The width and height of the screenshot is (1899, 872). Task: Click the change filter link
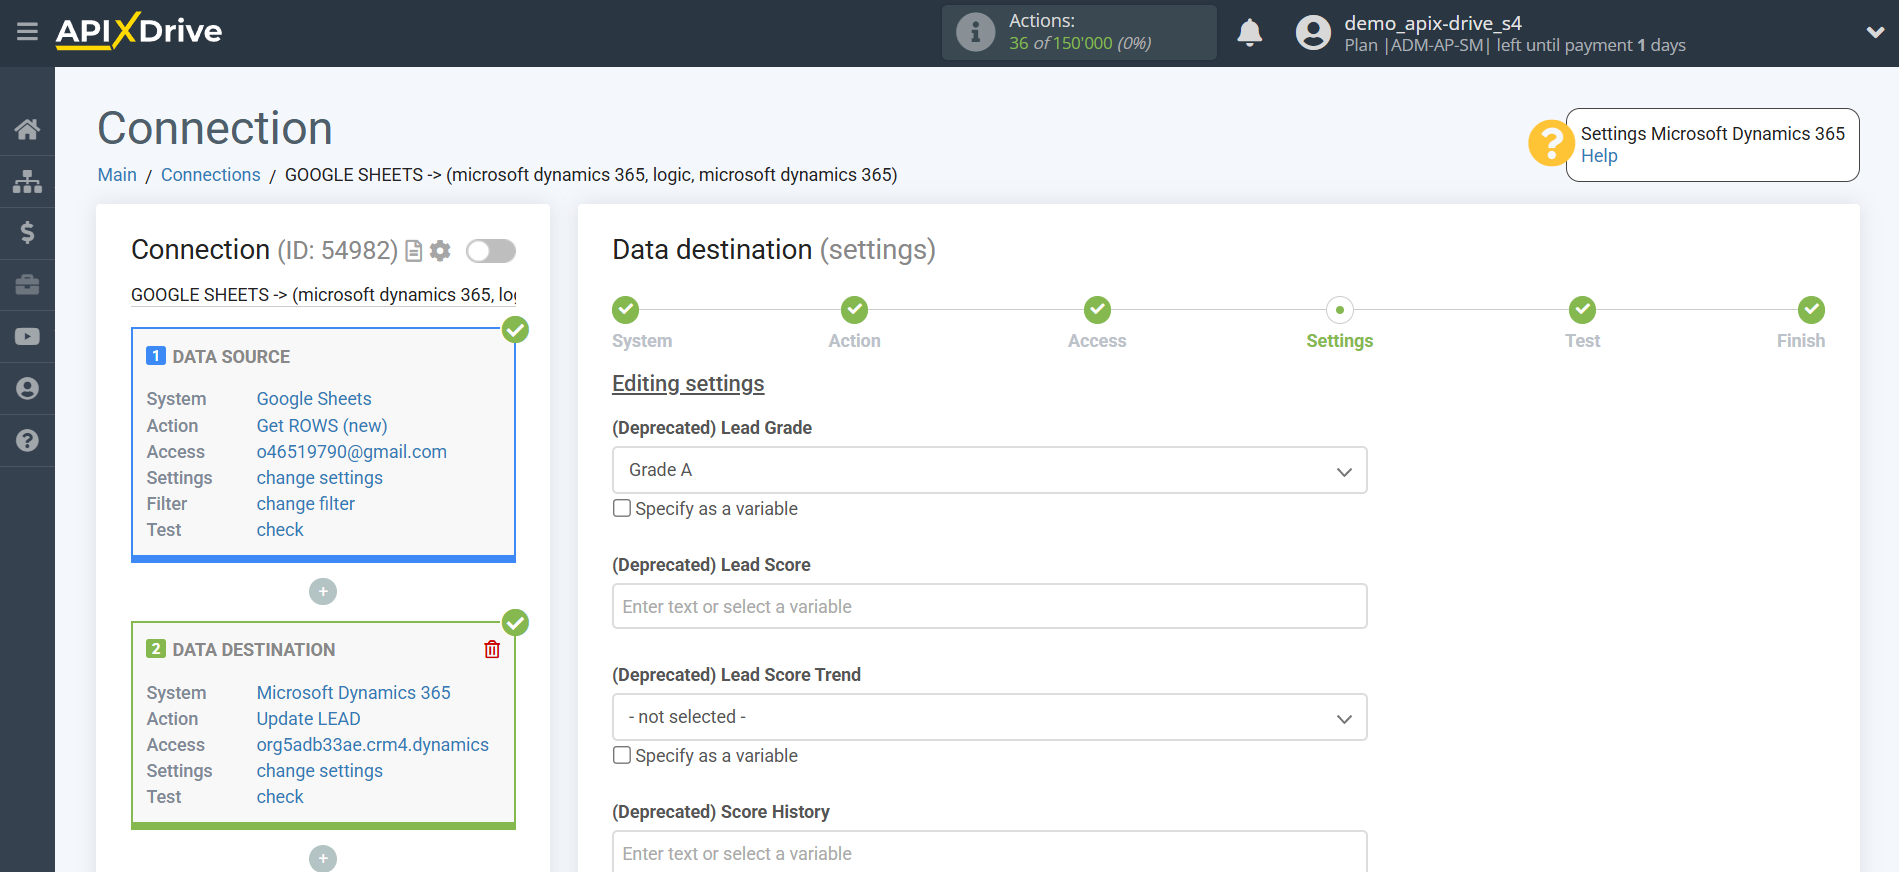(x=306, y=504)
